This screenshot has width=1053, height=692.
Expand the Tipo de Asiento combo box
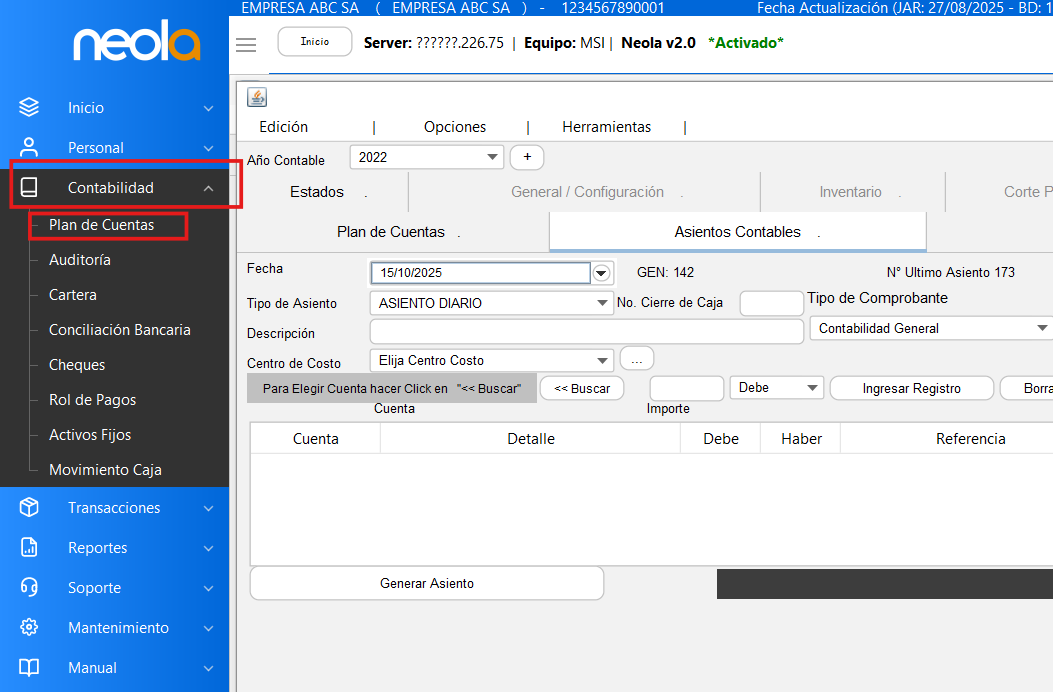pos(602,303)
